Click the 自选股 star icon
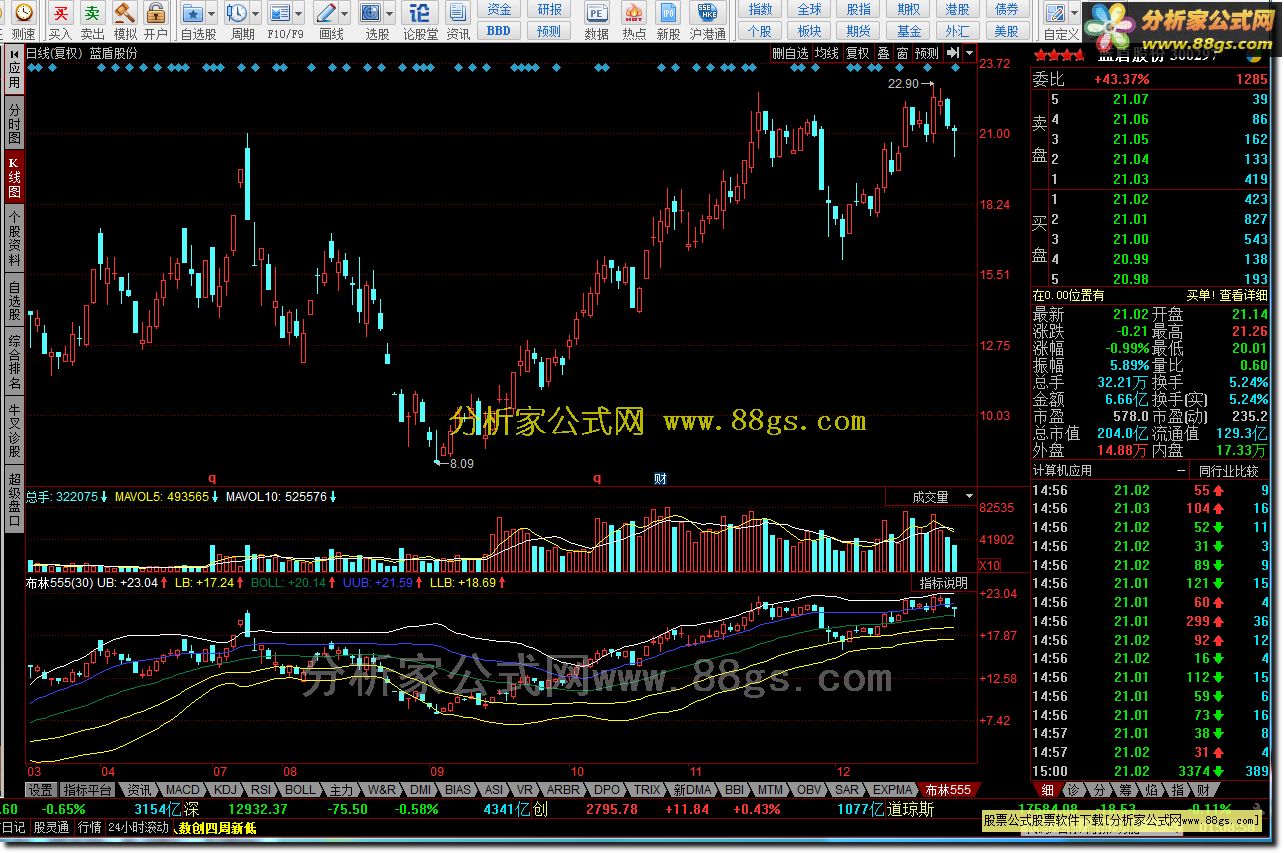Screen dimensions: 1284x853 193,13
